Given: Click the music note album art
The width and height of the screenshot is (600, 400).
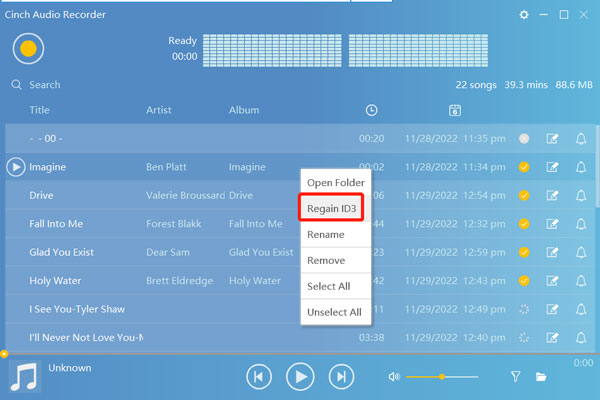Looking at the screenshot, I should pyautogui.click(x=24, y=377).
